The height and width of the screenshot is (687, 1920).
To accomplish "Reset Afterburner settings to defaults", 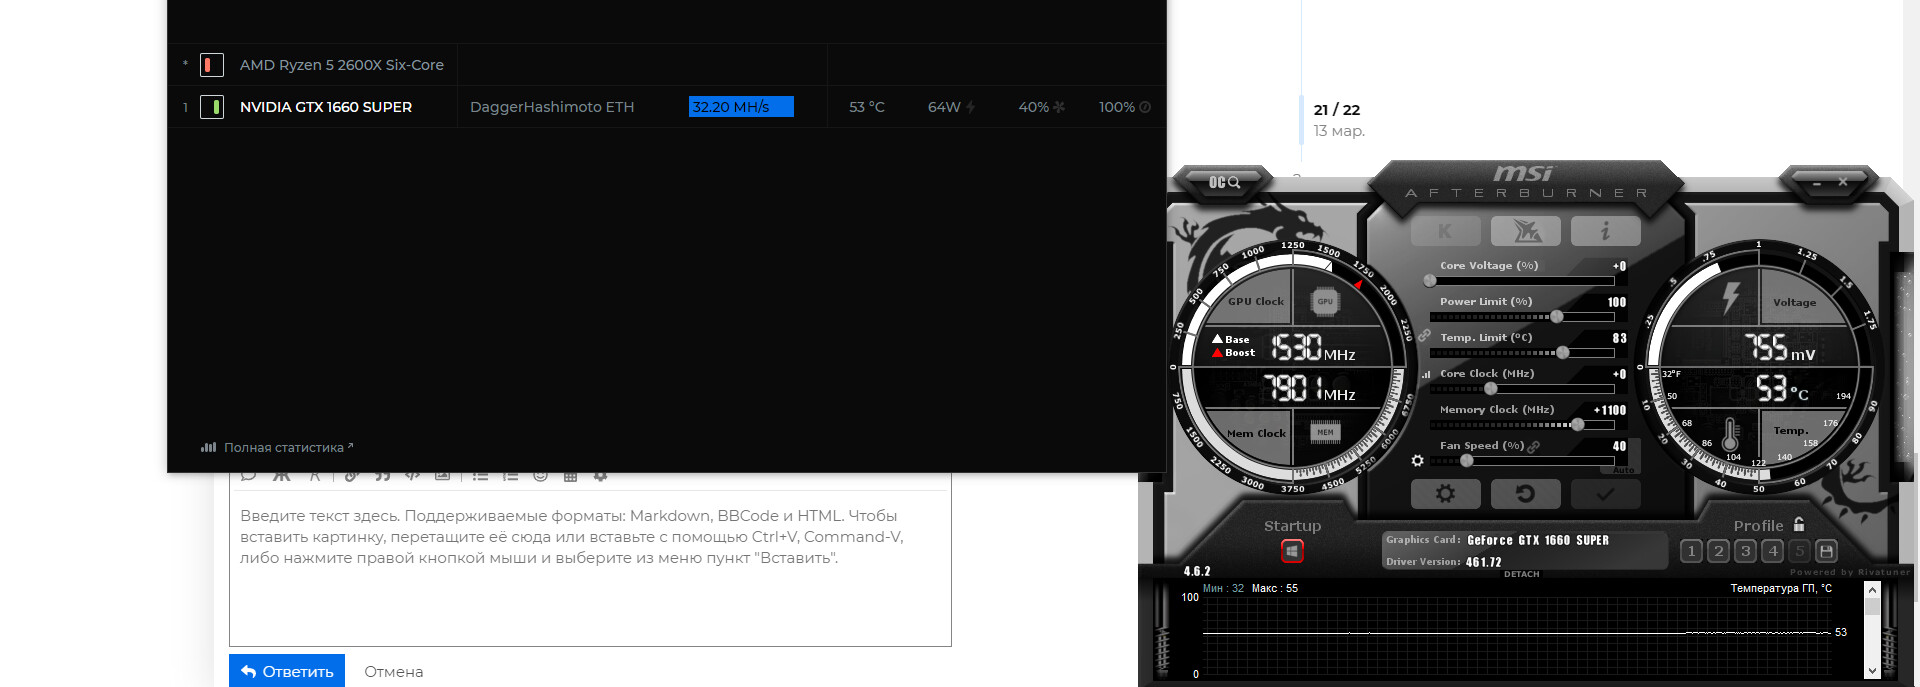I will pyautogui.click(x=1526, y=493).
